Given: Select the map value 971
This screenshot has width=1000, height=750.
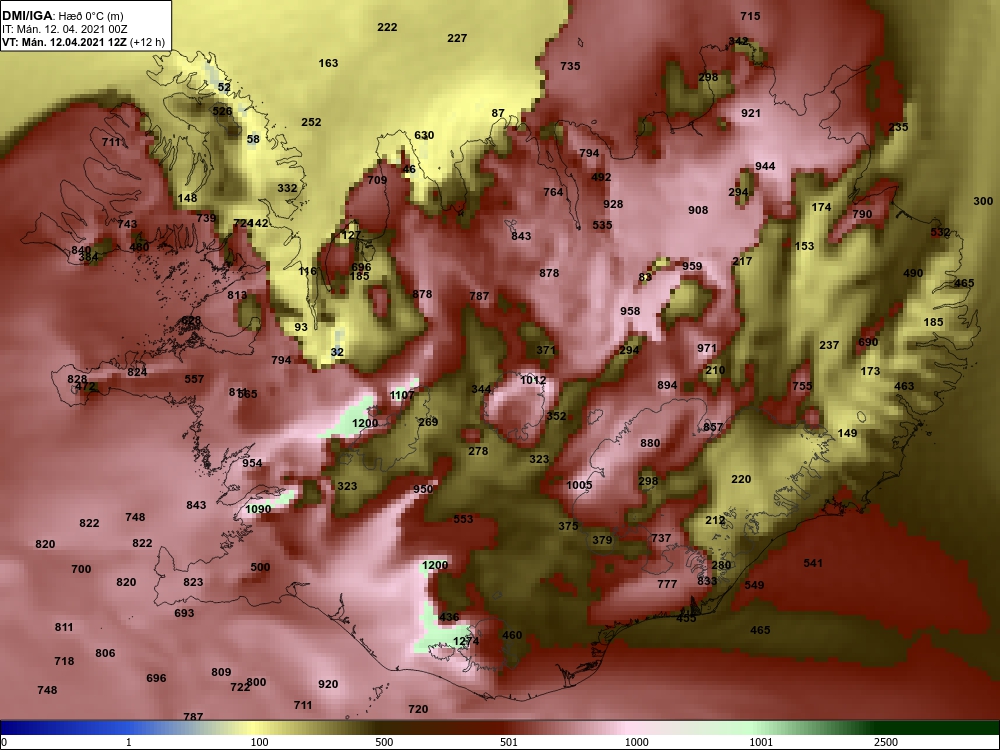Looking at the screenshot, I should click(x=707, y=348).
